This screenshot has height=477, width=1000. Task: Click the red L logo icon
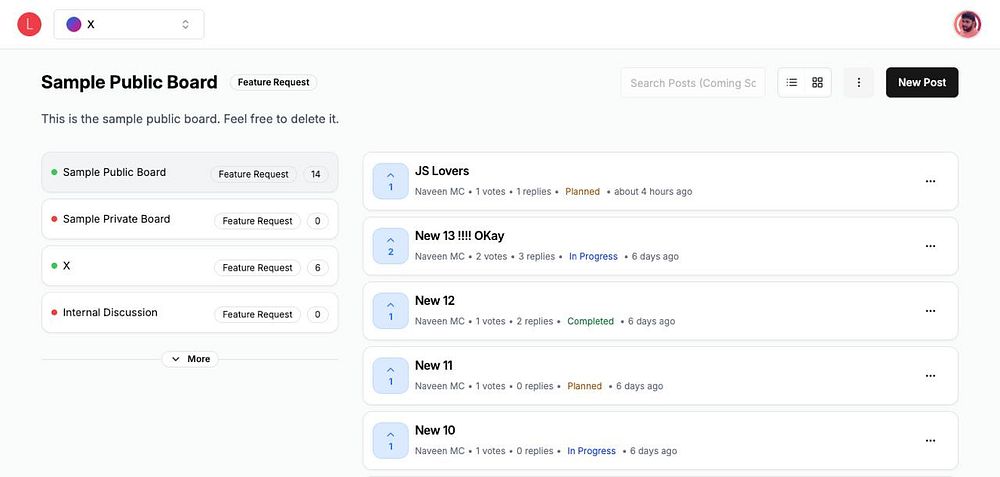click(29, 24)
